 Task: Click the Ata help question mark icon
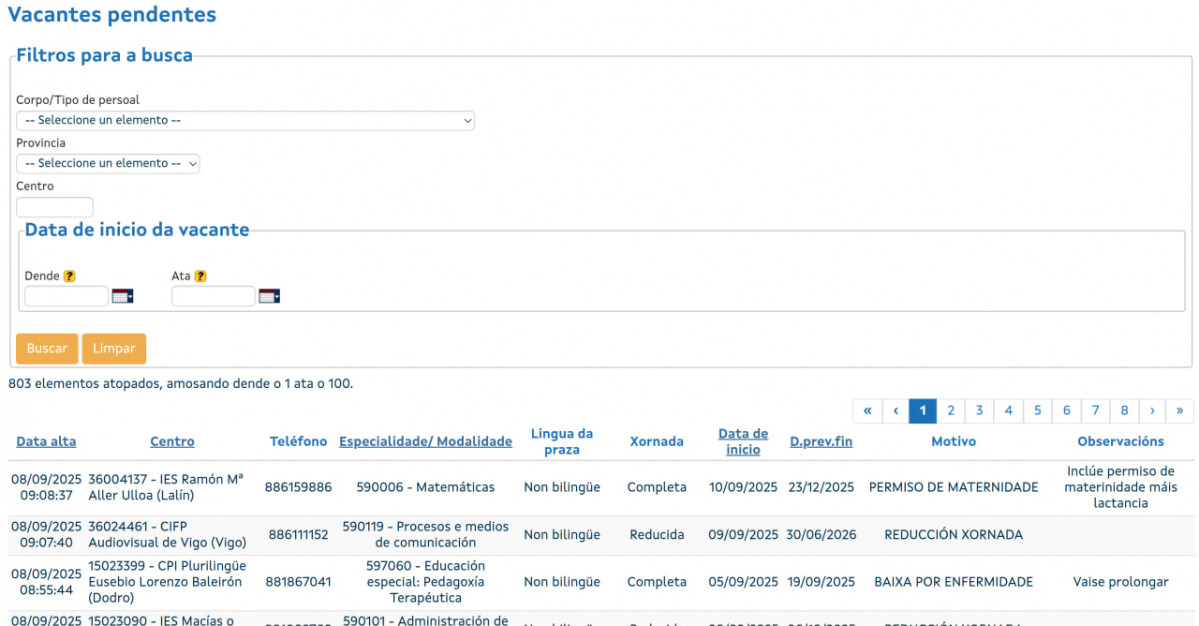point(200,276)
